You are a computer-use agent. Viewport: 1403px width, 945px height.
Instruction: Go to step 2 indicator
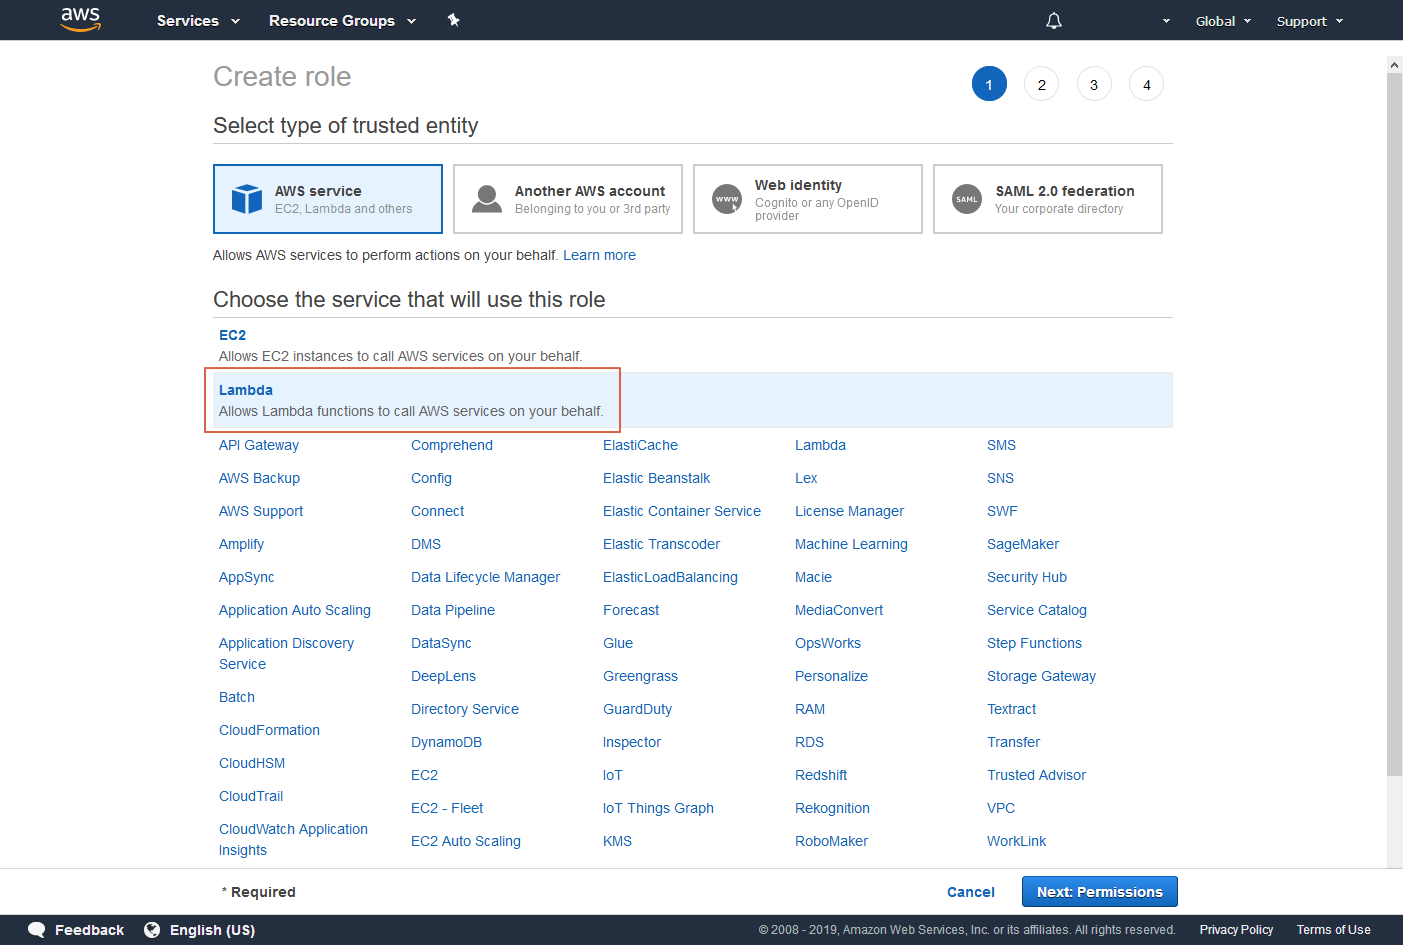click(1041, 84)
